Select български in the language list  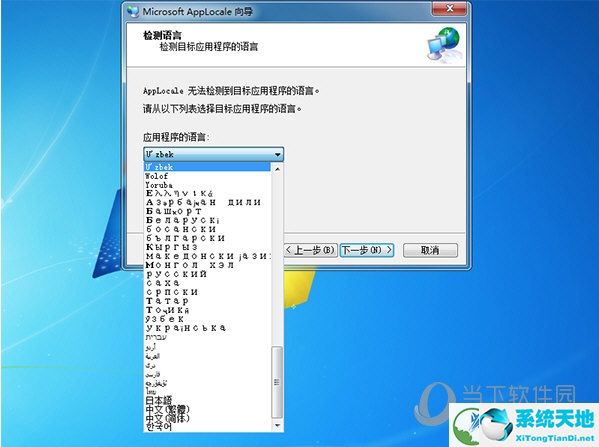207,238
